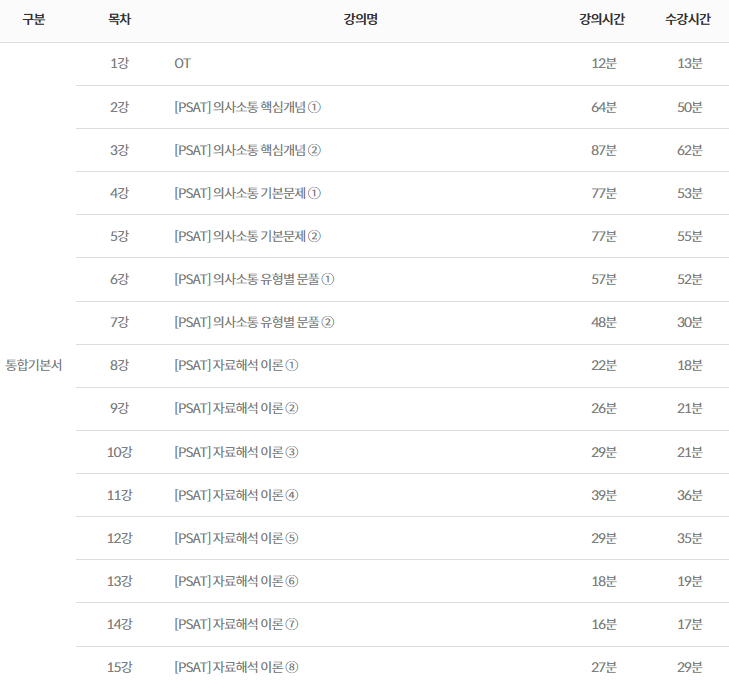Select lecture [PSAT] 의사소통 핵심개념 ②

tap(247, 151)
